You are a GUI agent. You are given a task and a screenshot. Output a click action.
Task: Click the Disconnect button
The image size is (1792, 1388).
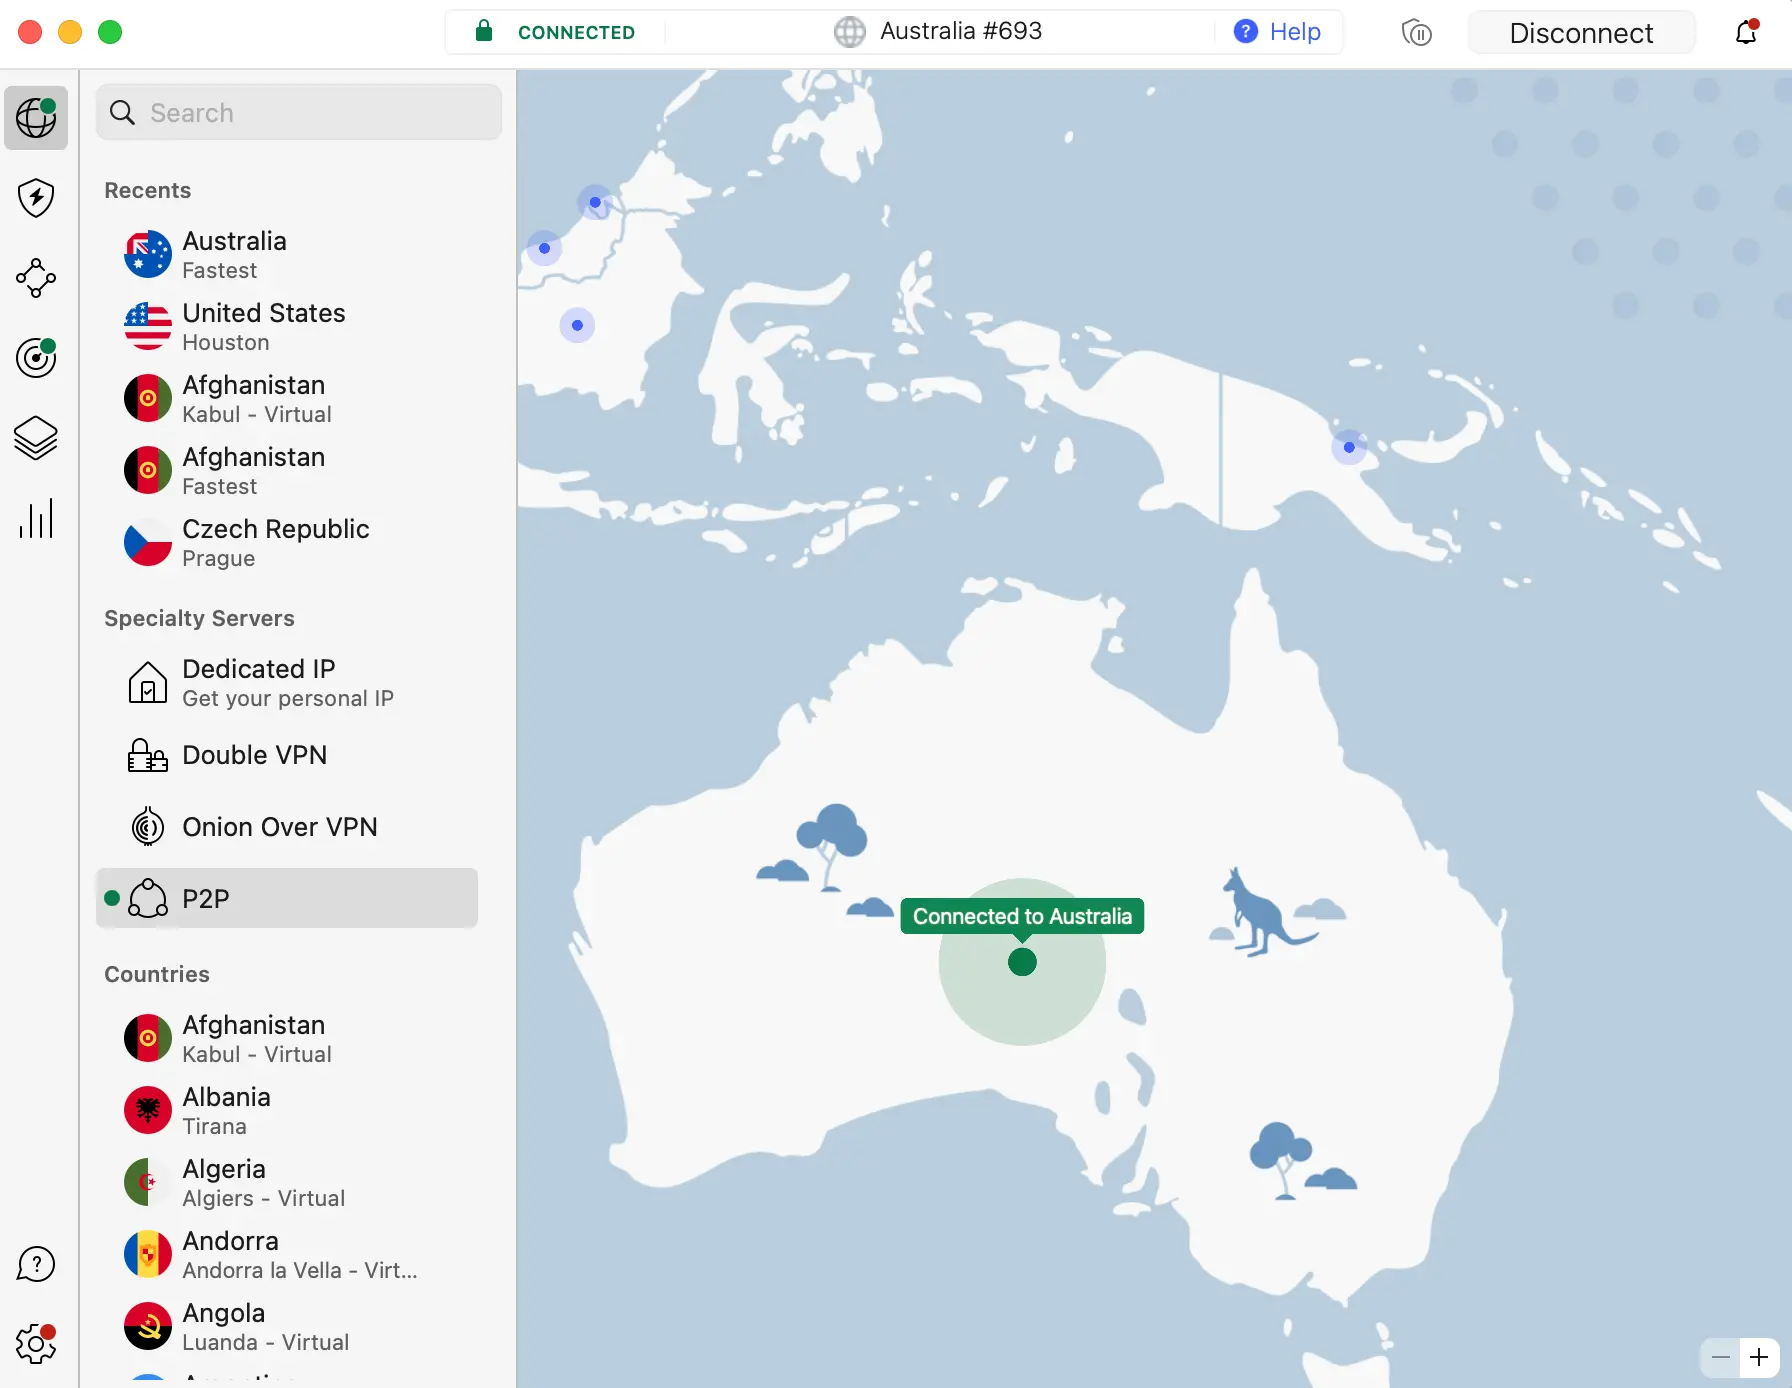[1581, 33]
